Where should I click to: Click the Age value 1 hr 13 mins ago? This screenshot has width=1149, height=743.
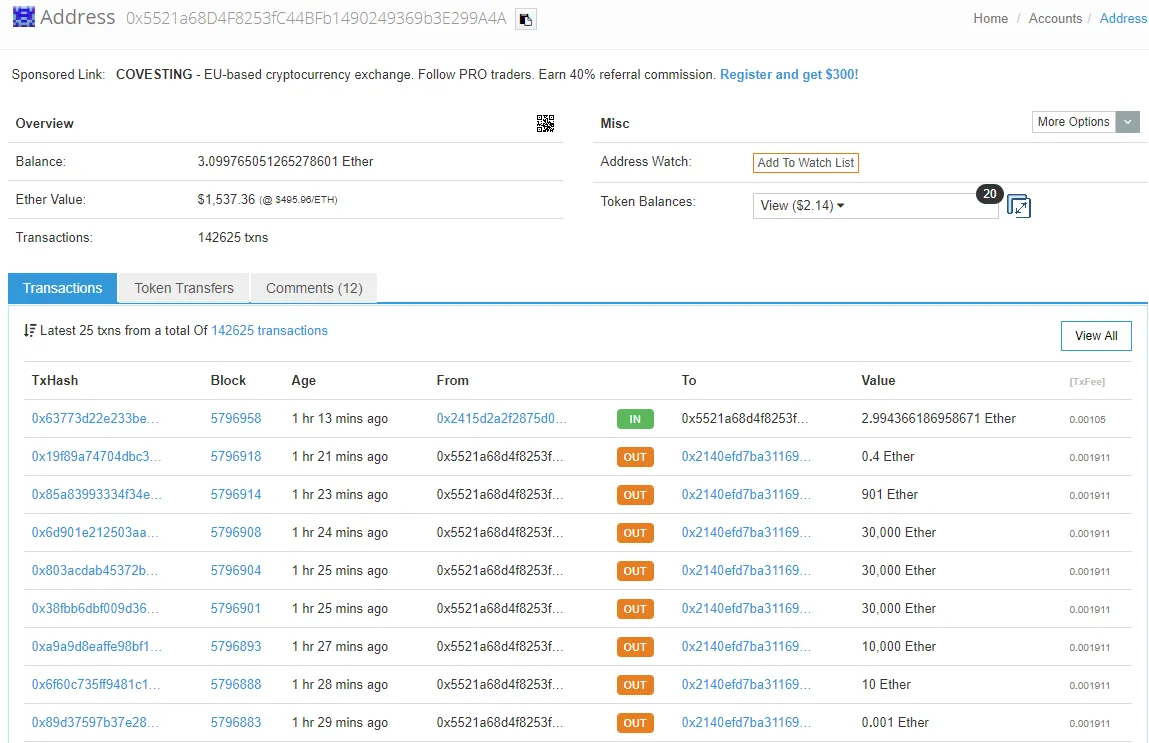340,418
